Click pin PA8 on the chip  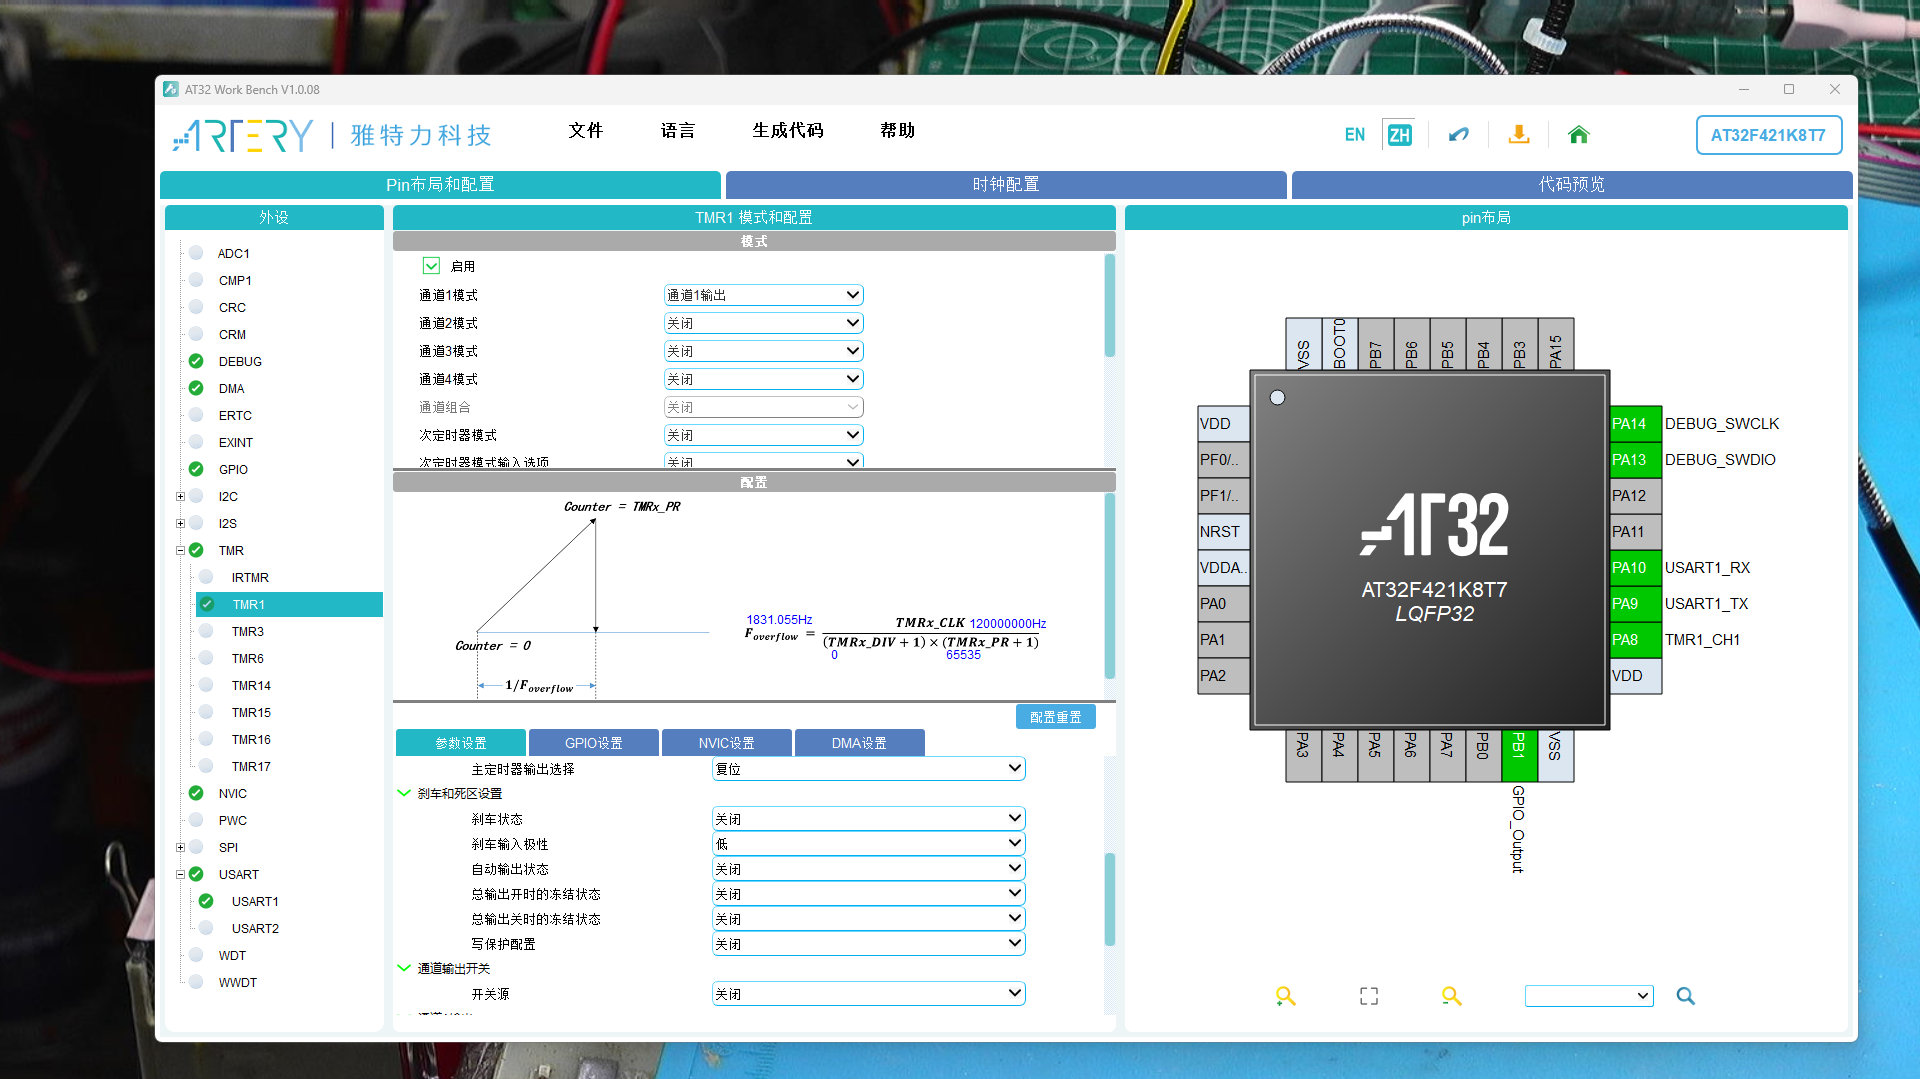point(1636,640)
